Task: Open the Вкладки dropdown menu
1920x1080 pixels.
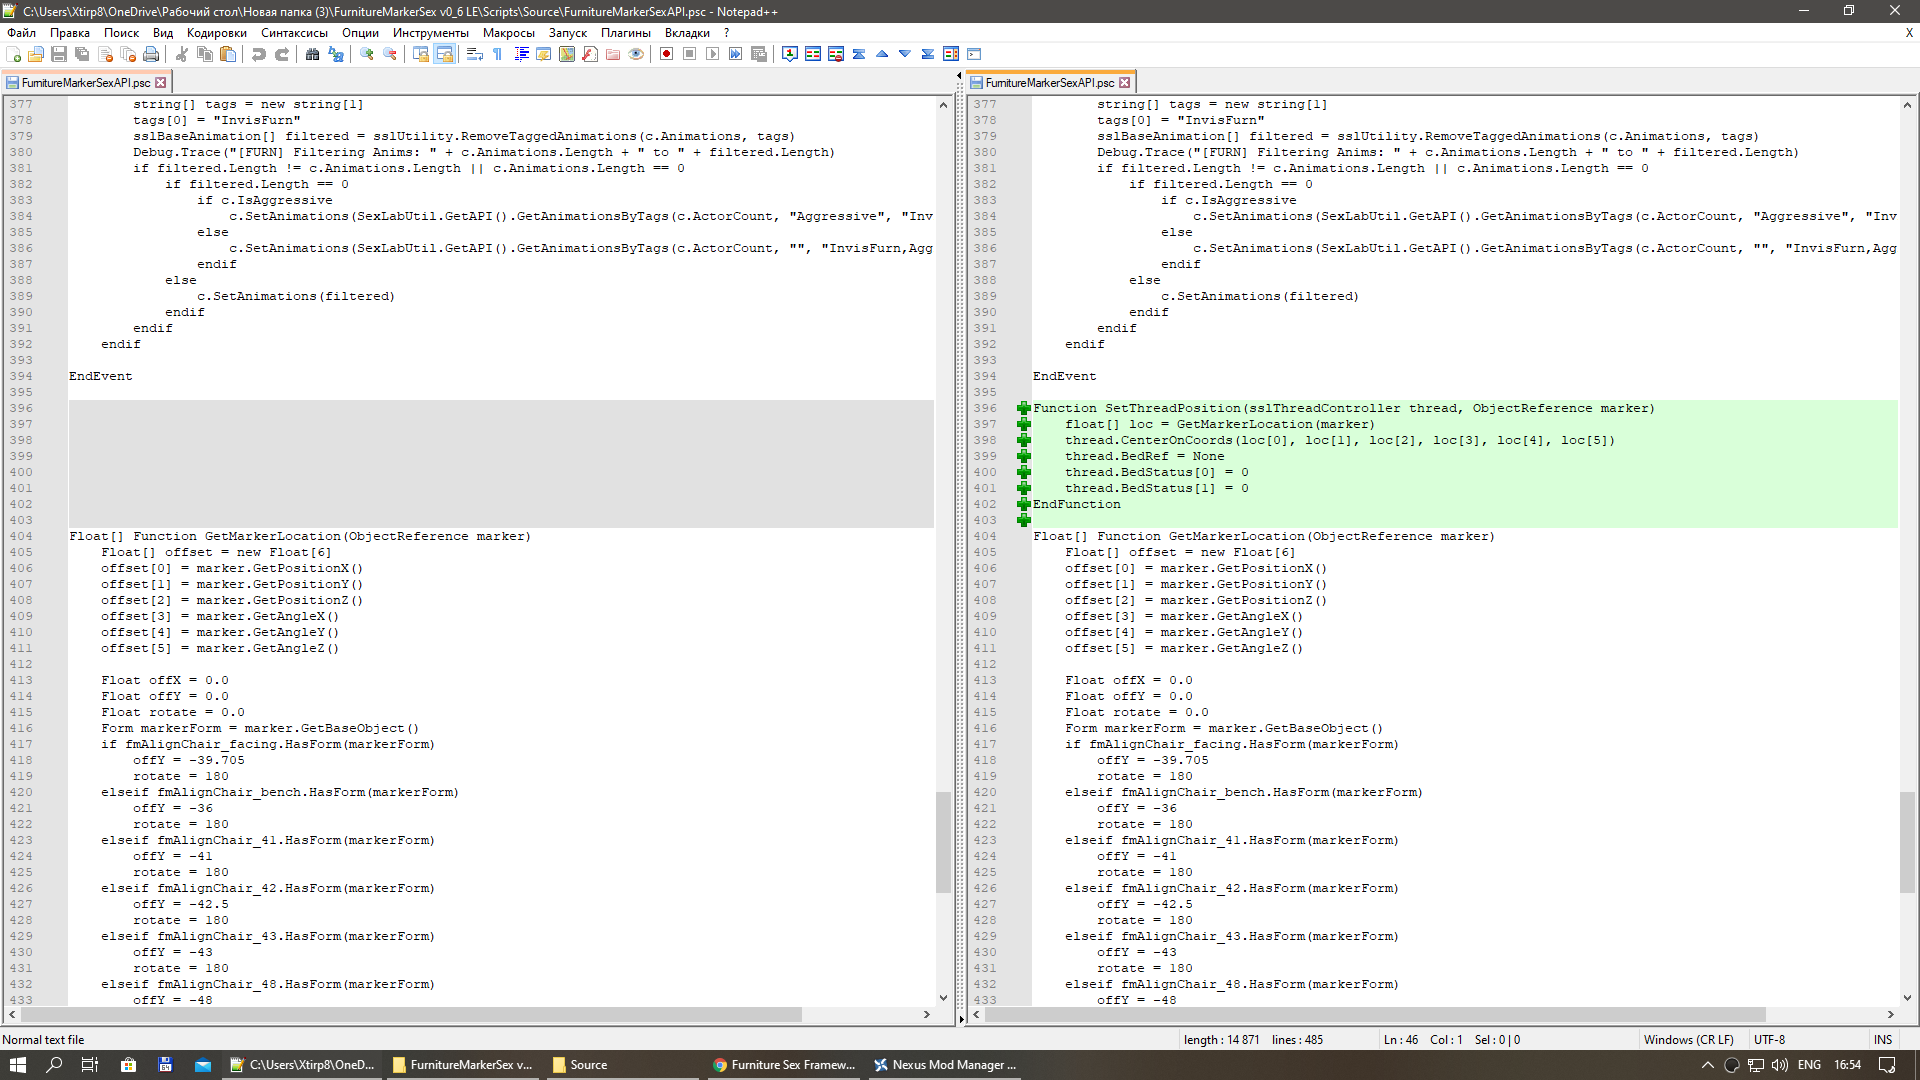Action: tap(688, 33)
